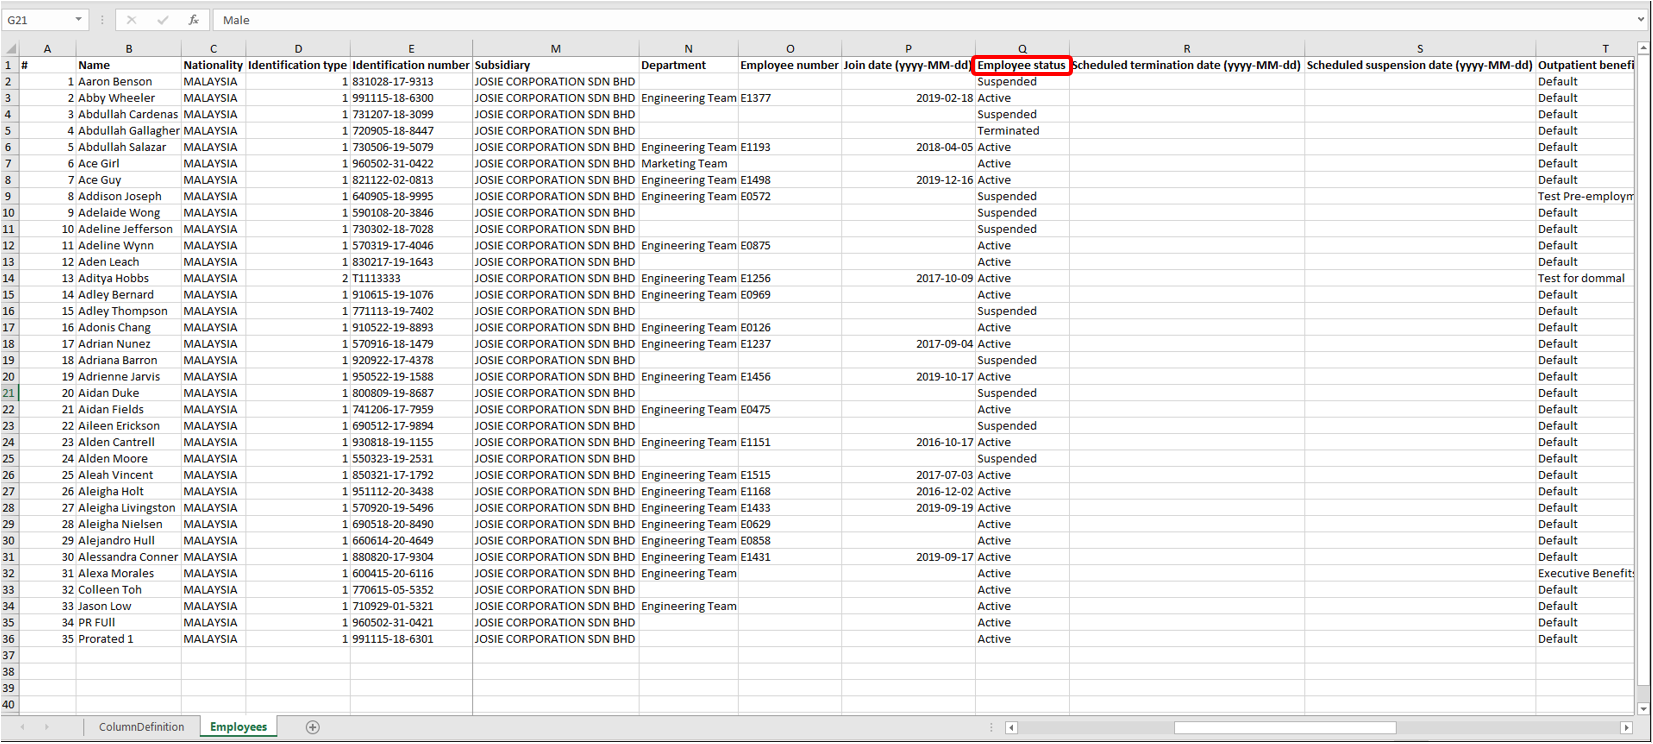Click the horizontal scrollbar left arrow
1653x744 pixels.
coord(1011,728)
